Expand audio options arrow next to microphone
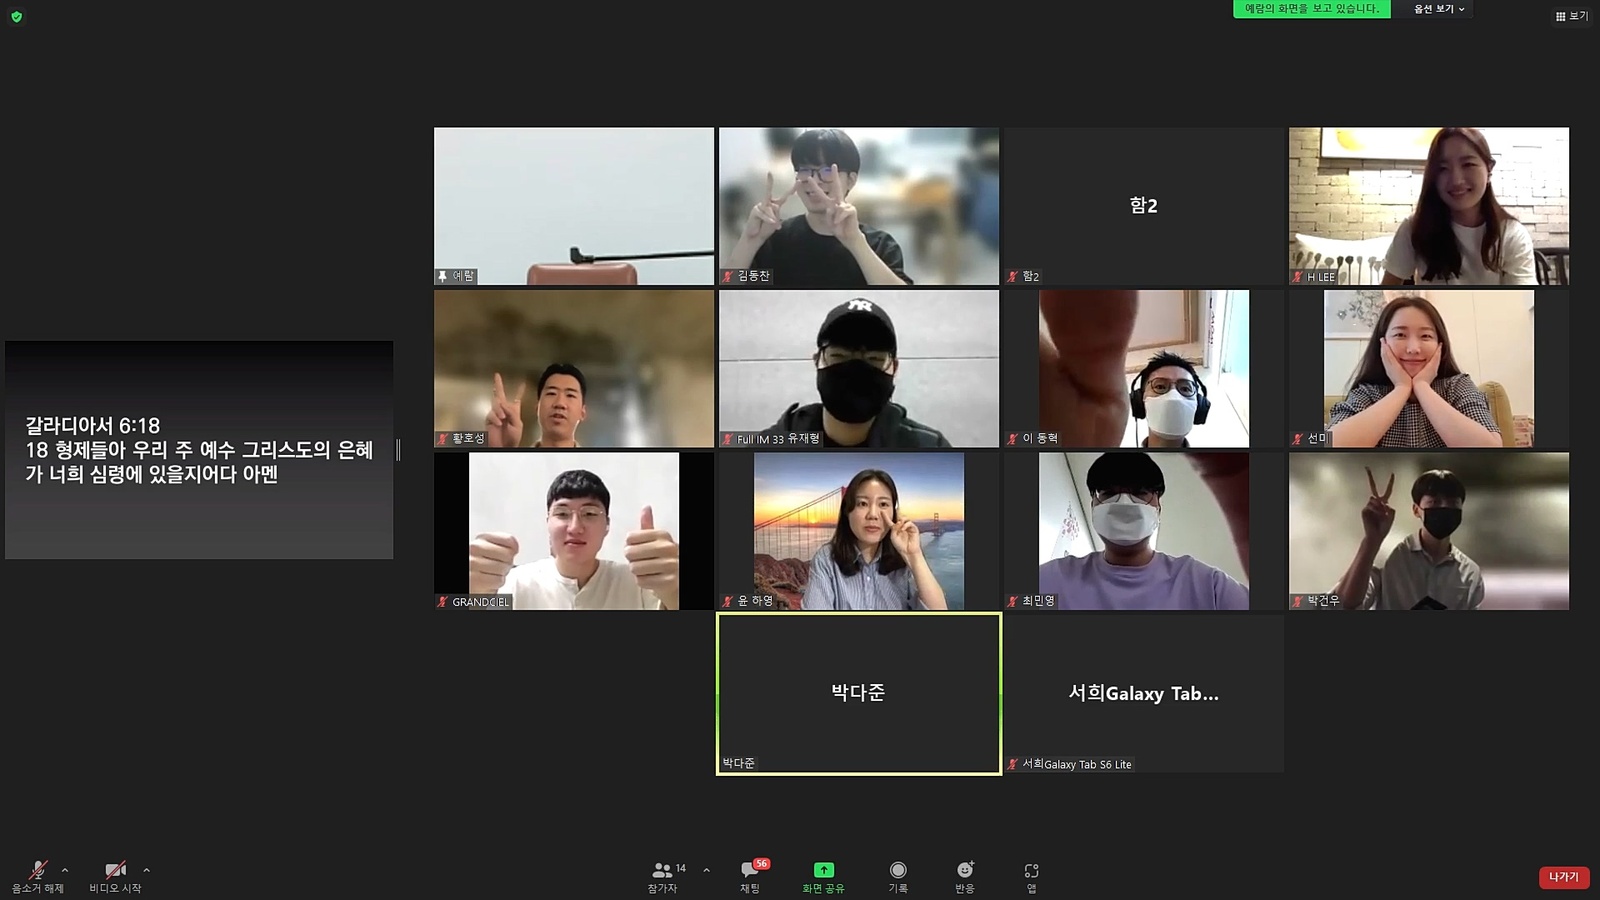Viewport: 1600px width, 900px height. (65, 870)
